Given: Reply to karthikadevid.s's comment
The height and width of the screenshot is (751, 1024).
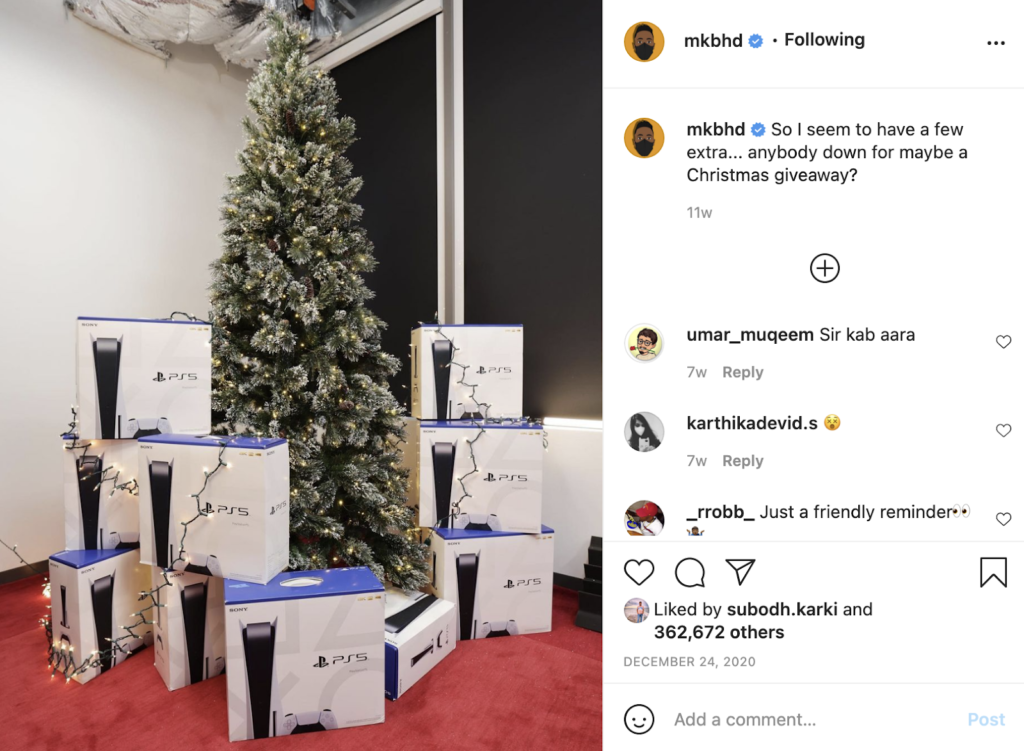Looking at the screenshot, I should tap(743, 461).
